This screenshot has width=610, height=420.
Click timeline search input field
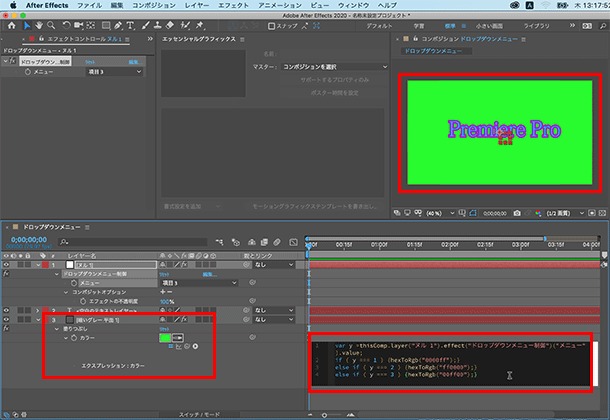pos(133,242)
